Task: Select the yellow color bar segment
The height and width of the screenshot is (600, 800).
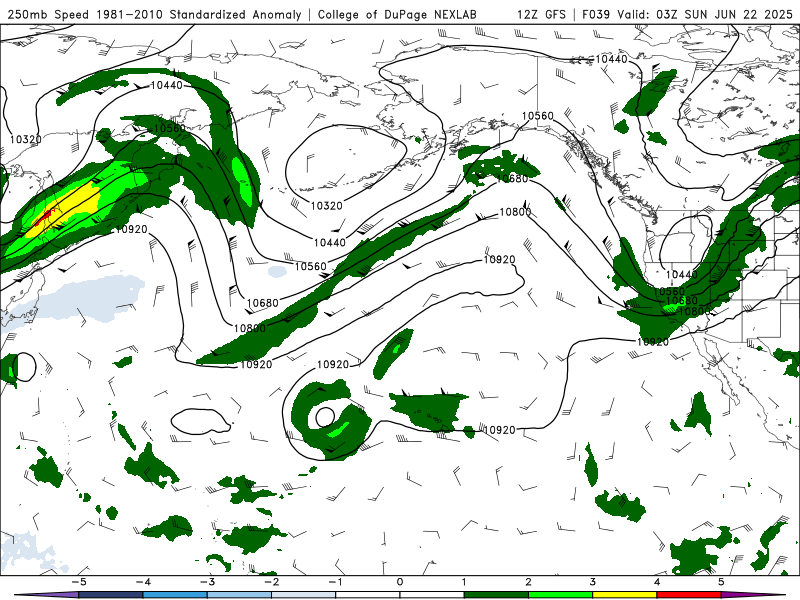Action: point(625,595)
